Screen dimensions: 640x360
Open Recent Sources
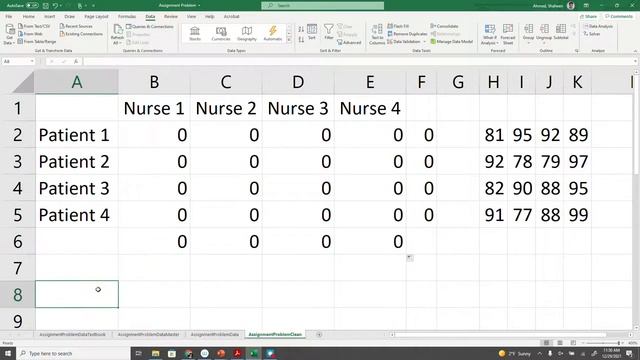coord(76,26)
